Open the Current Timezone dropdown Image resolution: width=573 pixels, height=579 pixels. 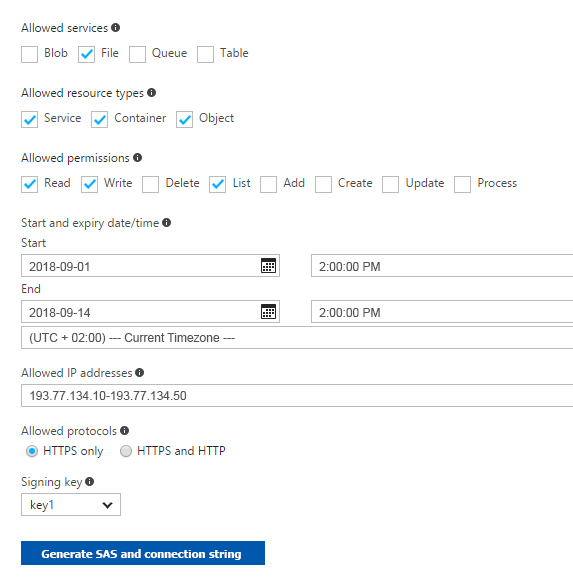(297, 338)
